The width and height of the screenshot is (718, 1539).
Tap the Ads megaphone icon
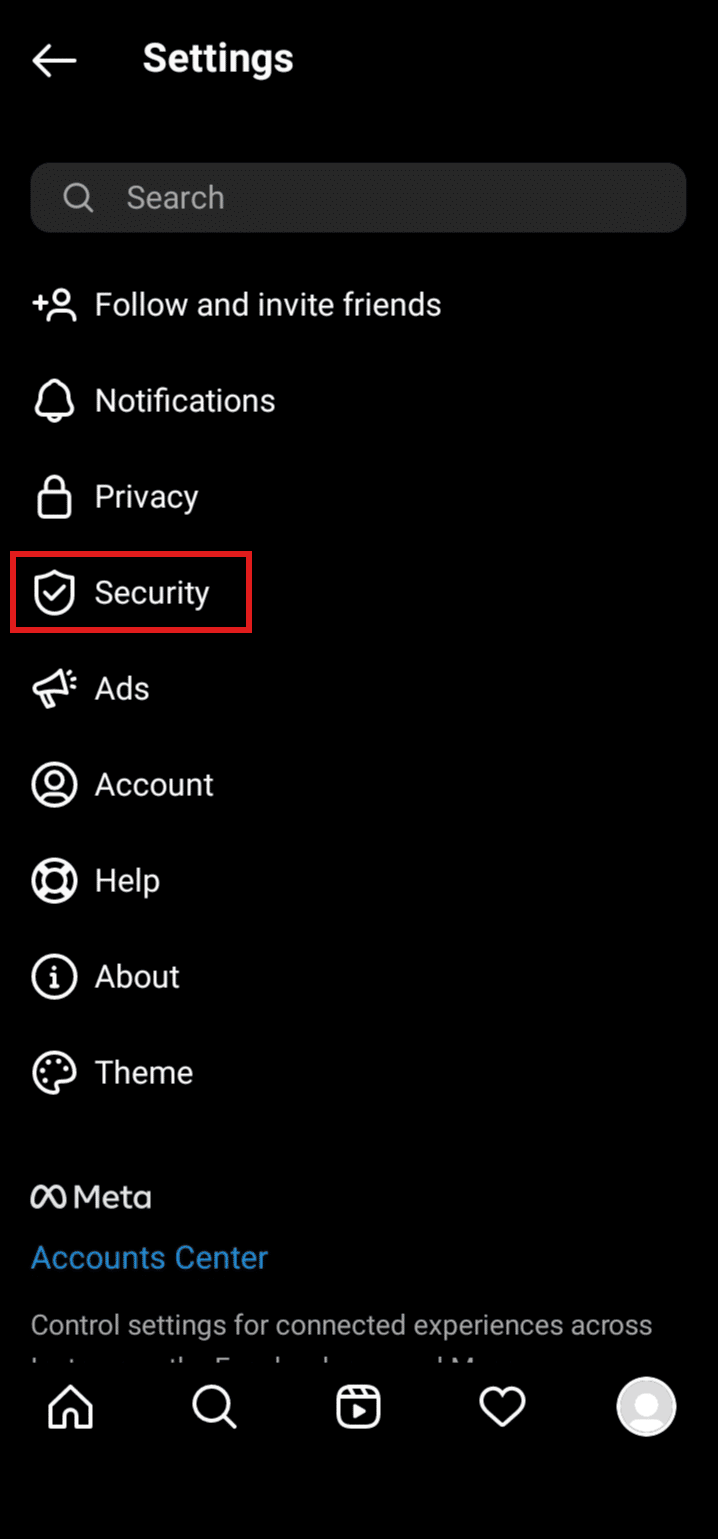pos(54,689)
